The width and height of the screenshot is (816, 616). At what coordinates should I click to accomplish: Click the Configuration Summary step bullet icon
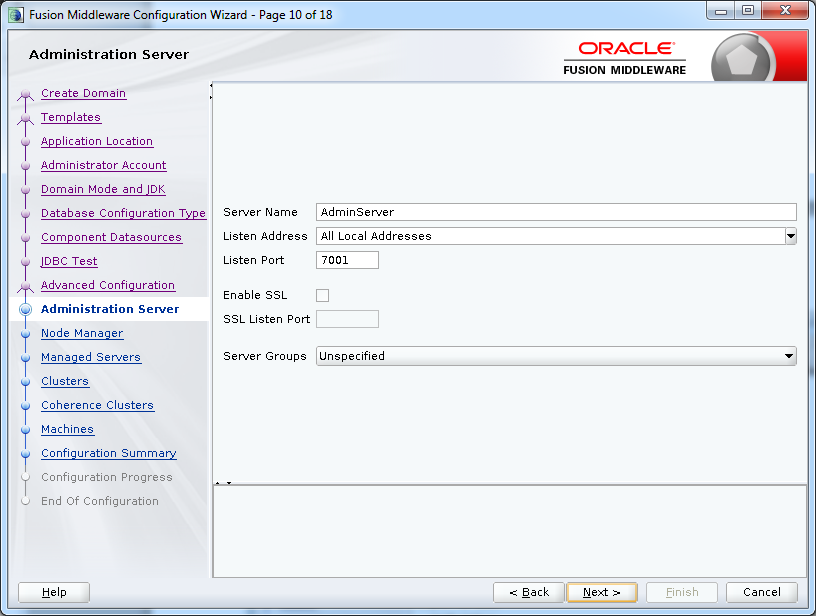coord(25,453)
